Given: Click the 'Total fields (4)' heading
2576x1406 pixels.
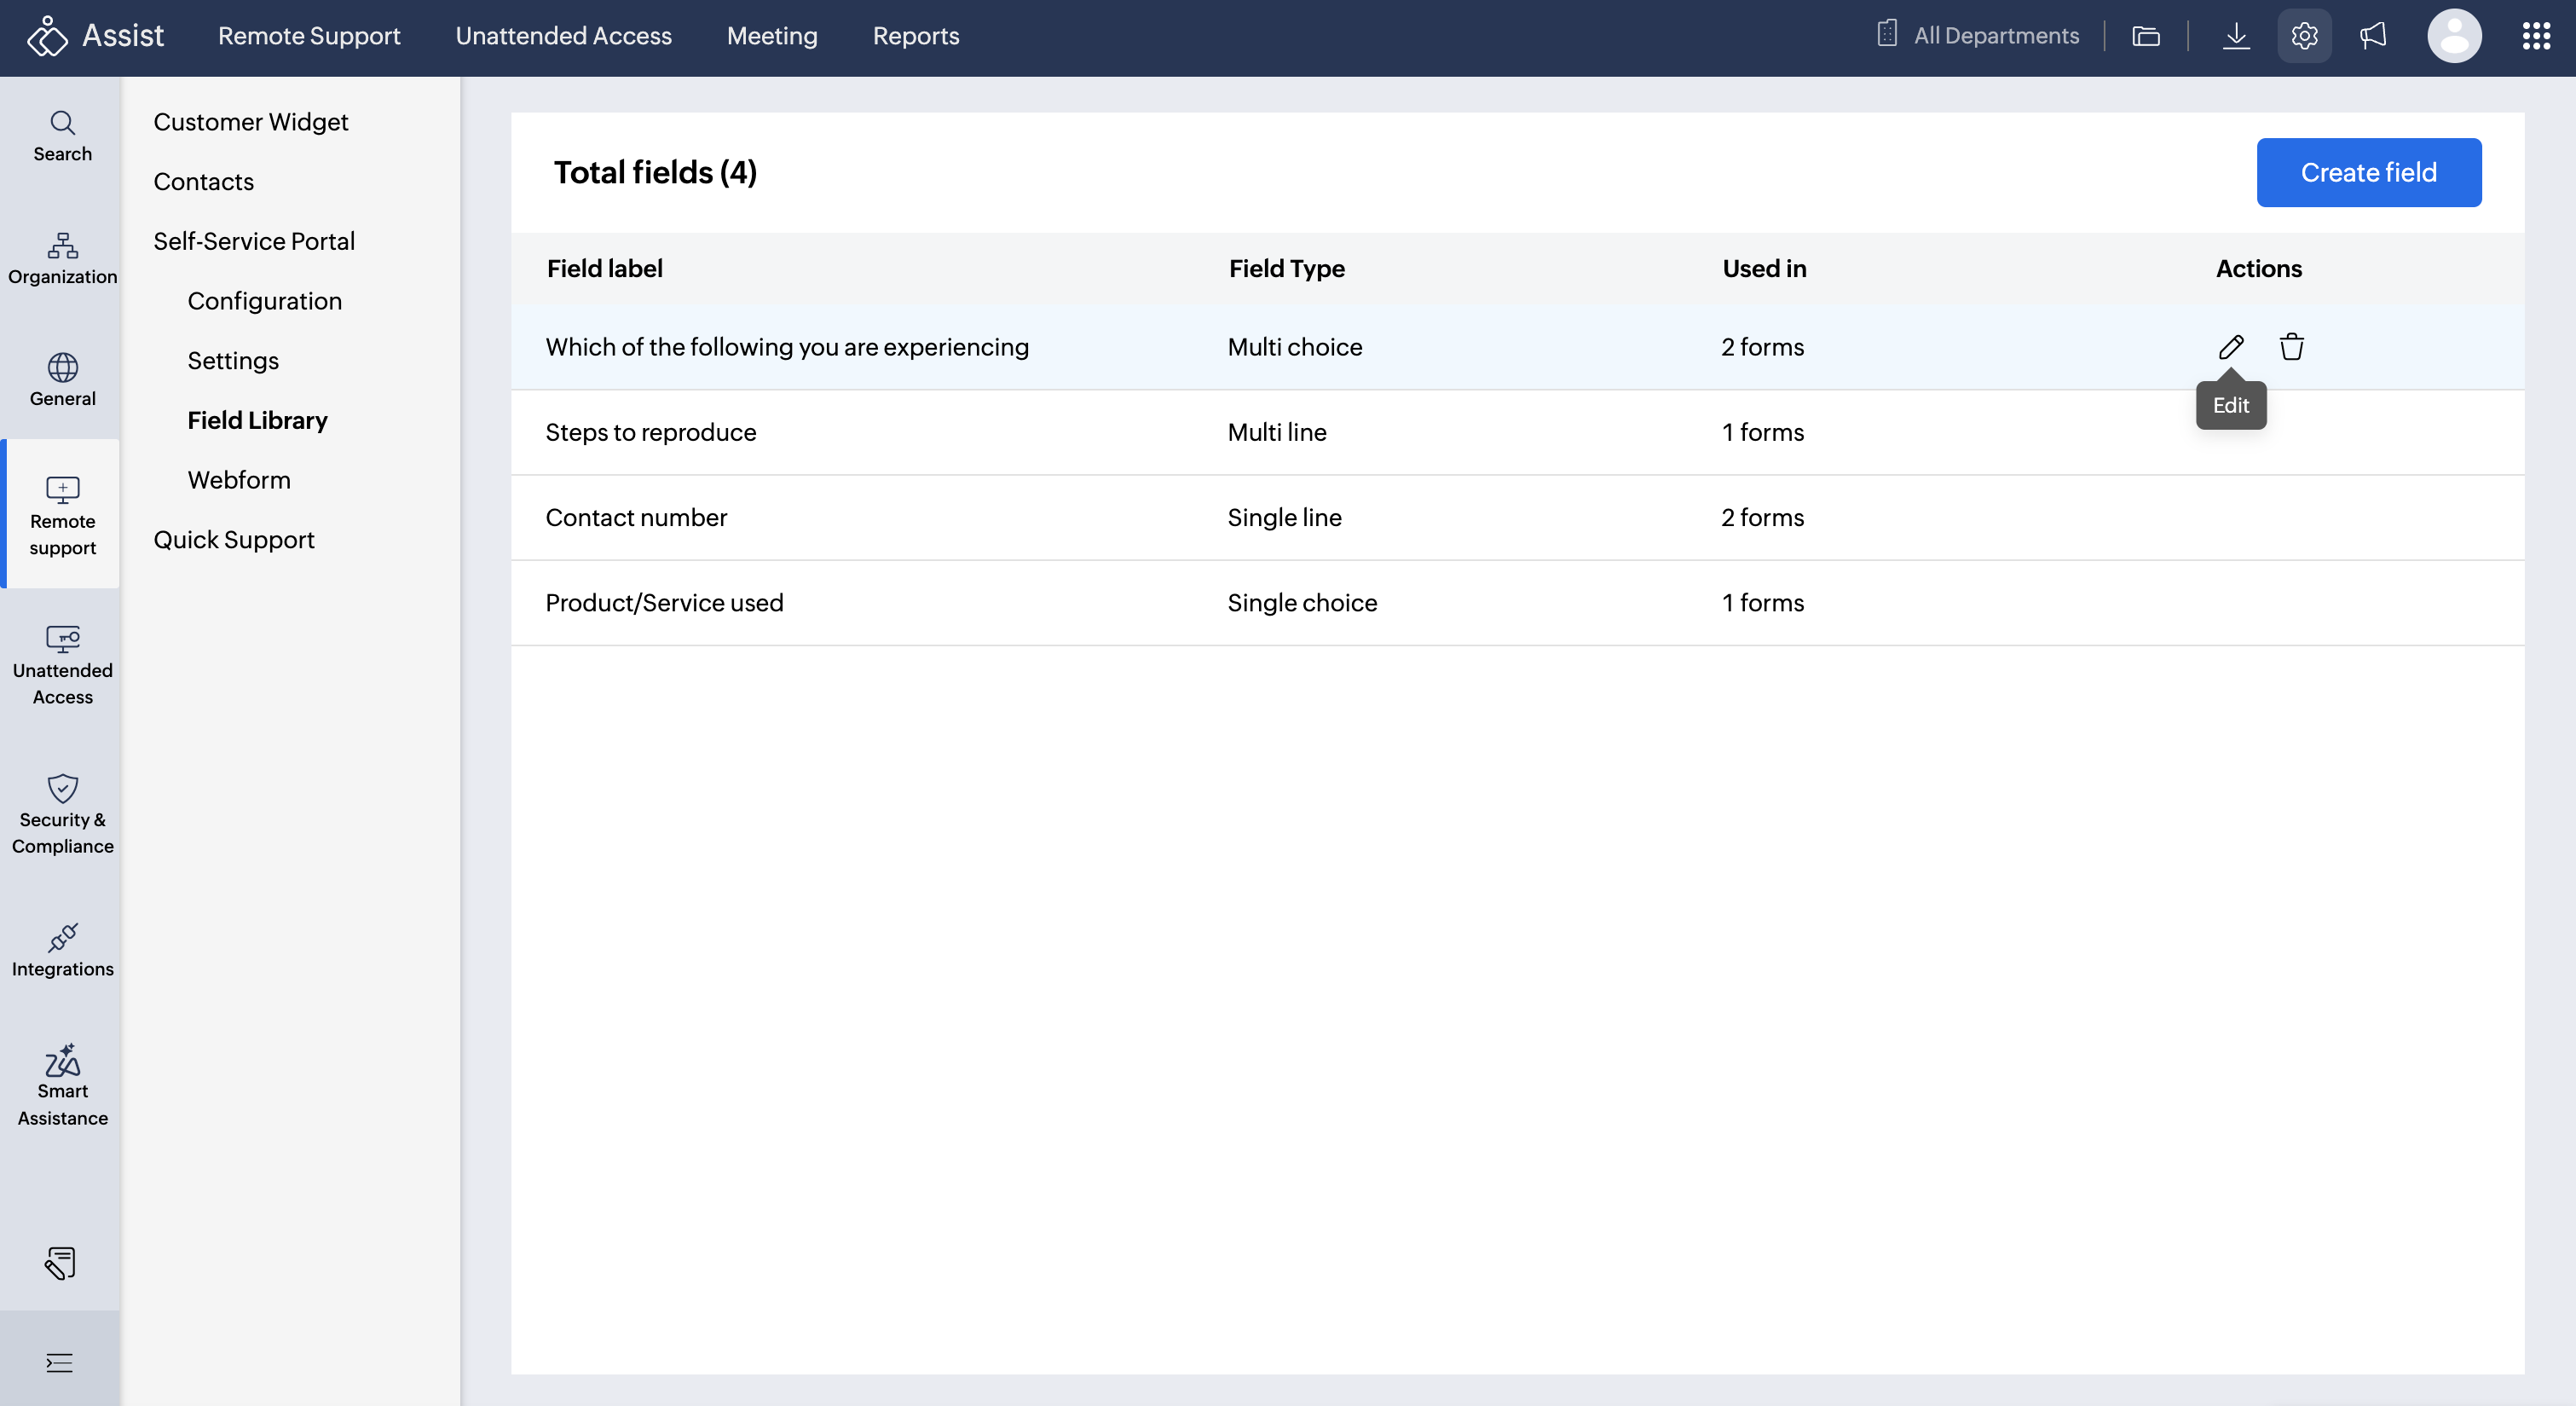Looking at the screenshot, I should click(x=655, y=172).
